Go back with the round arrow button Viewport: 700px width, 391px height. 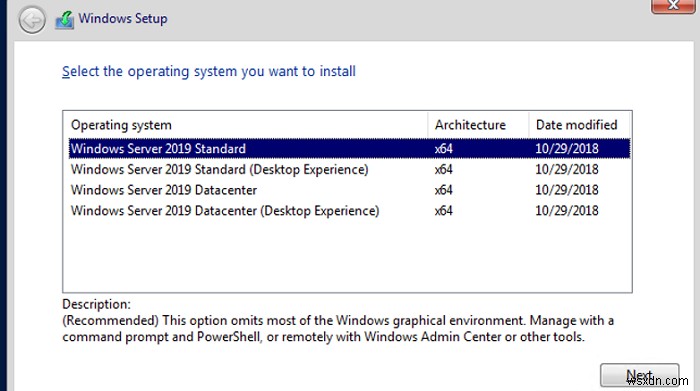(x=32, y=20)
